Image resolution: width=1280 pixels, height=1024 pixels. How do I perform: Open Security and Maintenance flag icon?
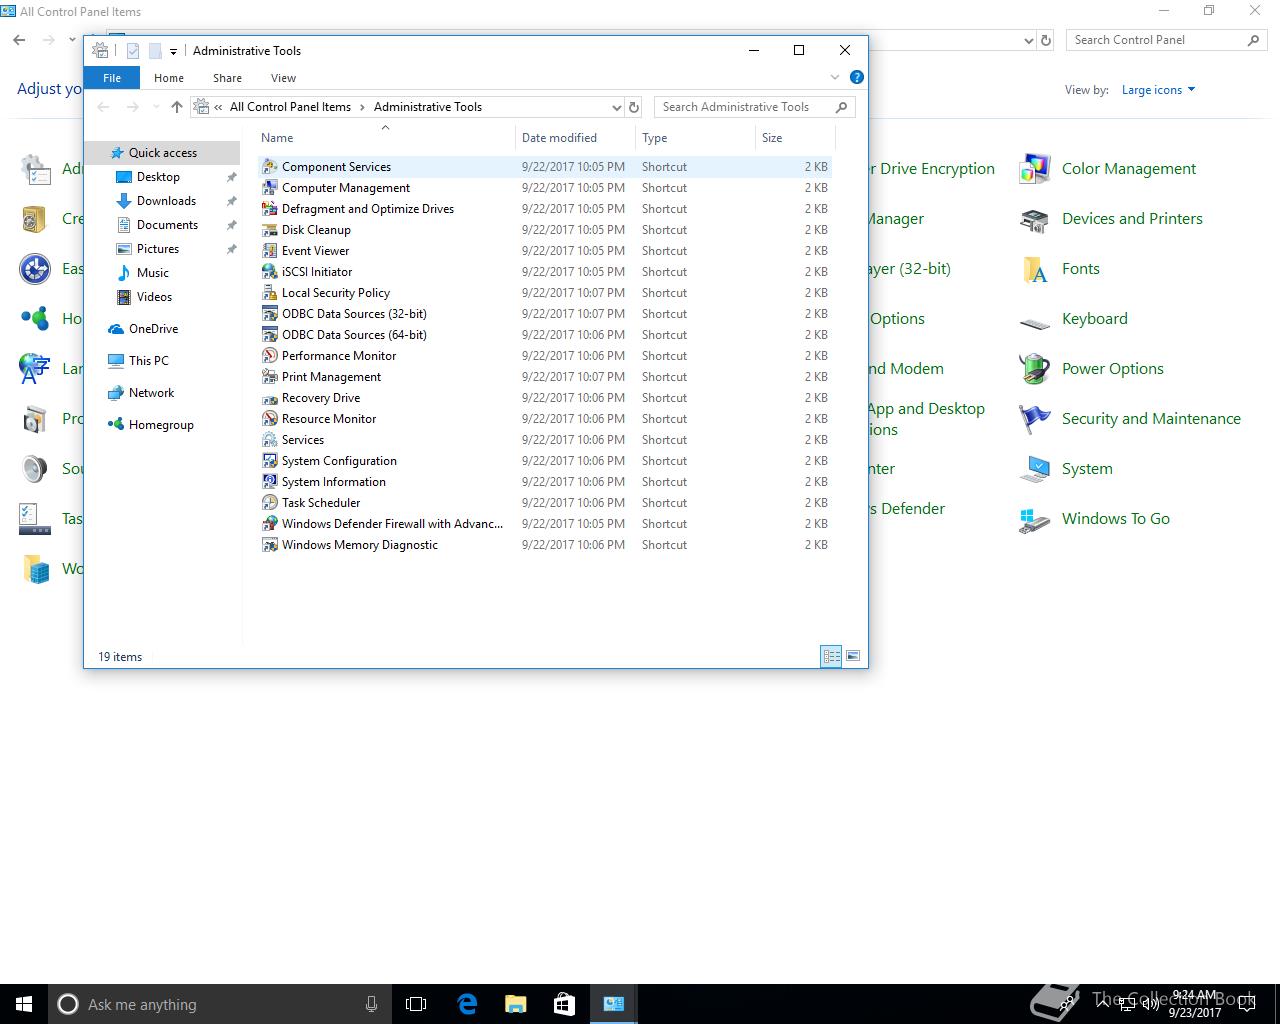point(1035,419)
